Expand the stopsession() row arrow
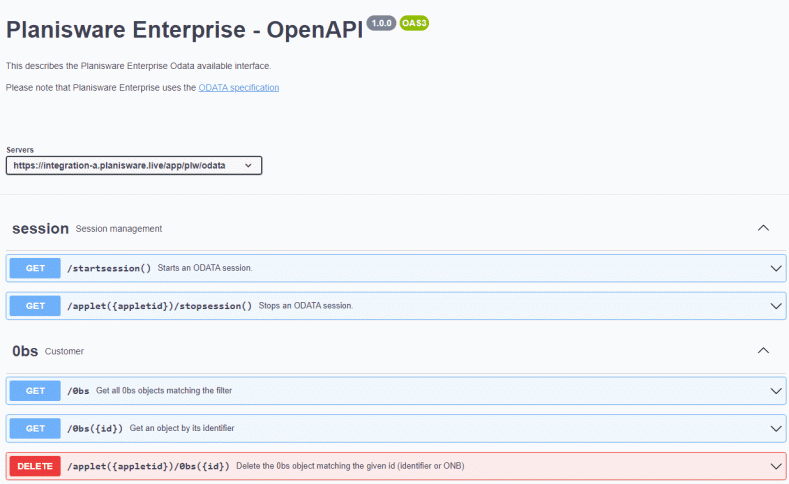 776,306
